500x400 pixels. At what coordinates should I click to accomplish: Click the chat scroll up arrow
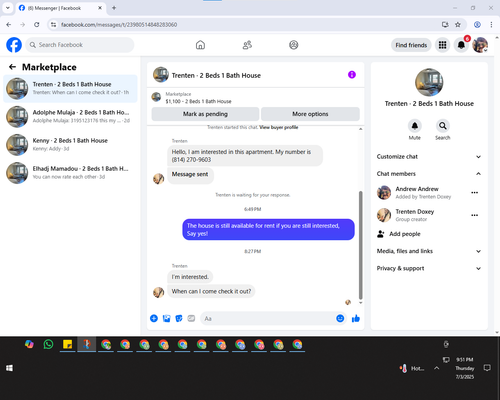pyautogui.click(x=360, y=129)
